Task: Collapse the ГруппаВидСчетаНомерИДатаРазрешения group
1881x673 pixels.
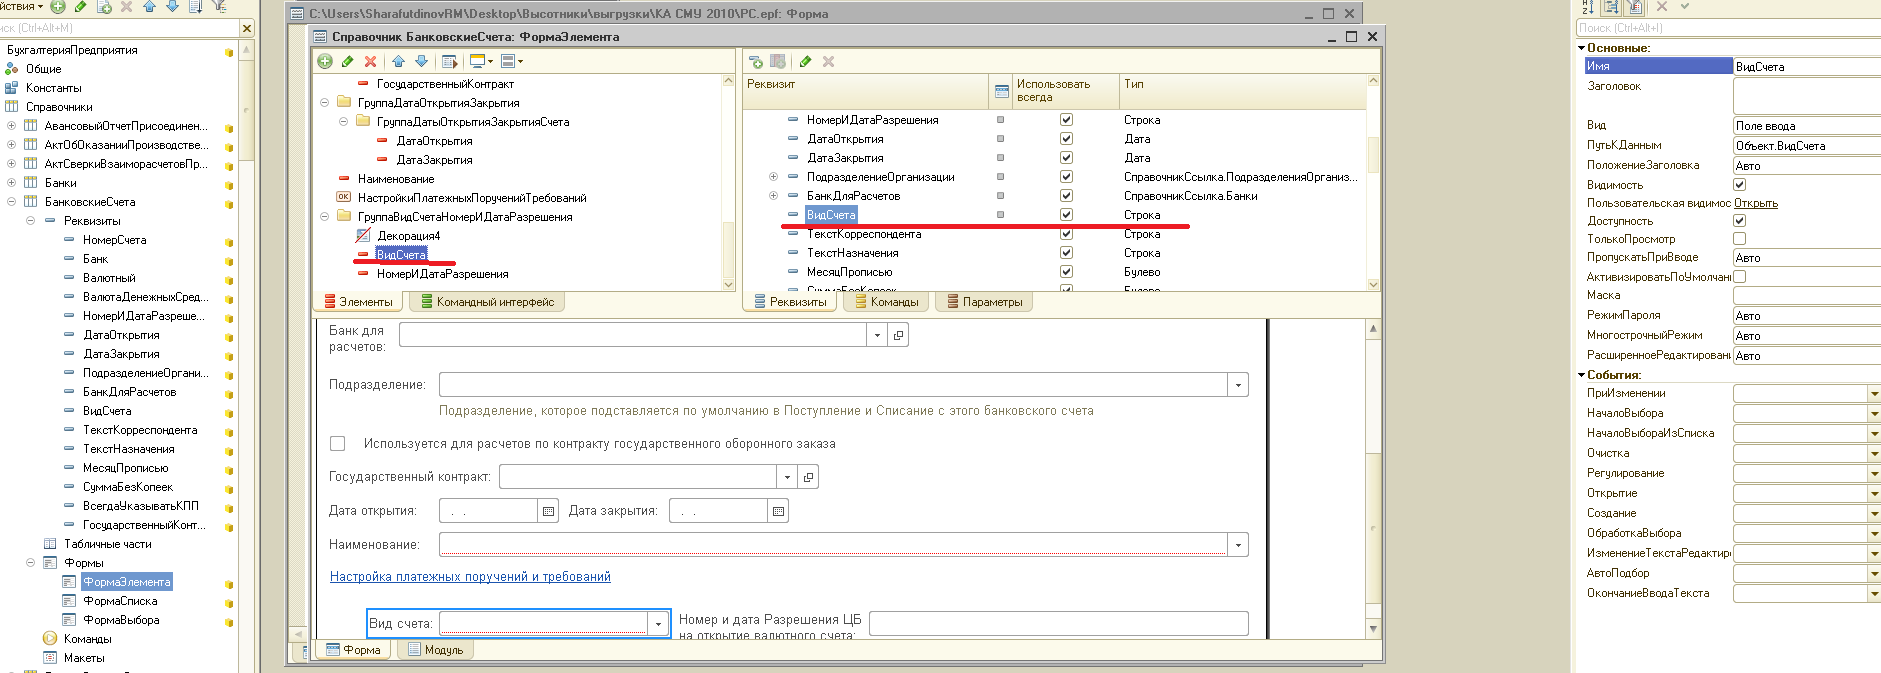Action: click(325, 217)
